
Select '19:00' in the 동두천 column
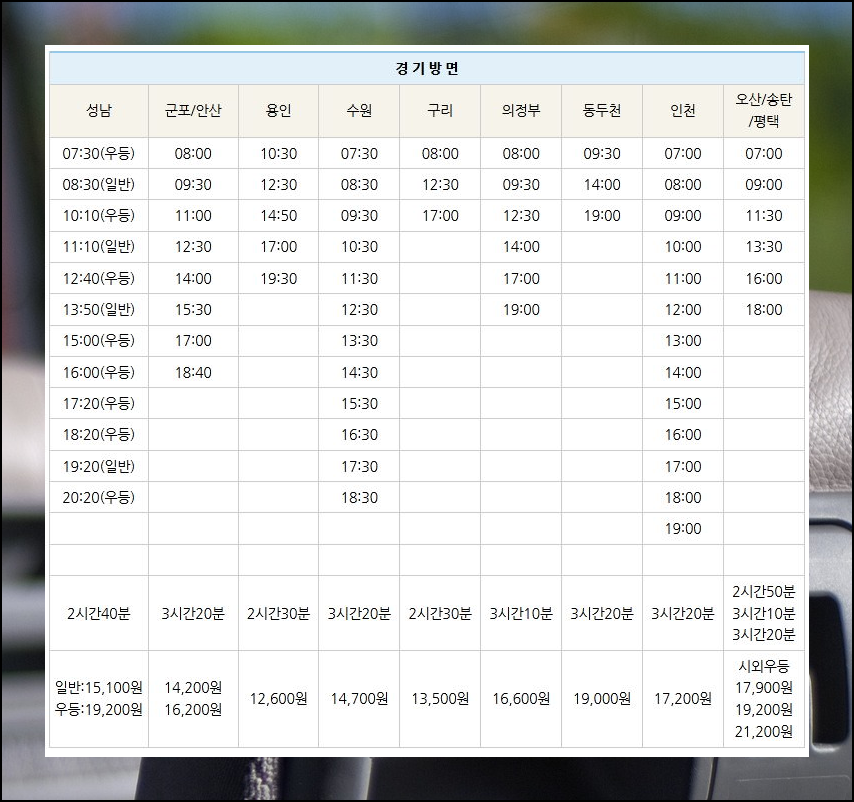click(602, 215)
